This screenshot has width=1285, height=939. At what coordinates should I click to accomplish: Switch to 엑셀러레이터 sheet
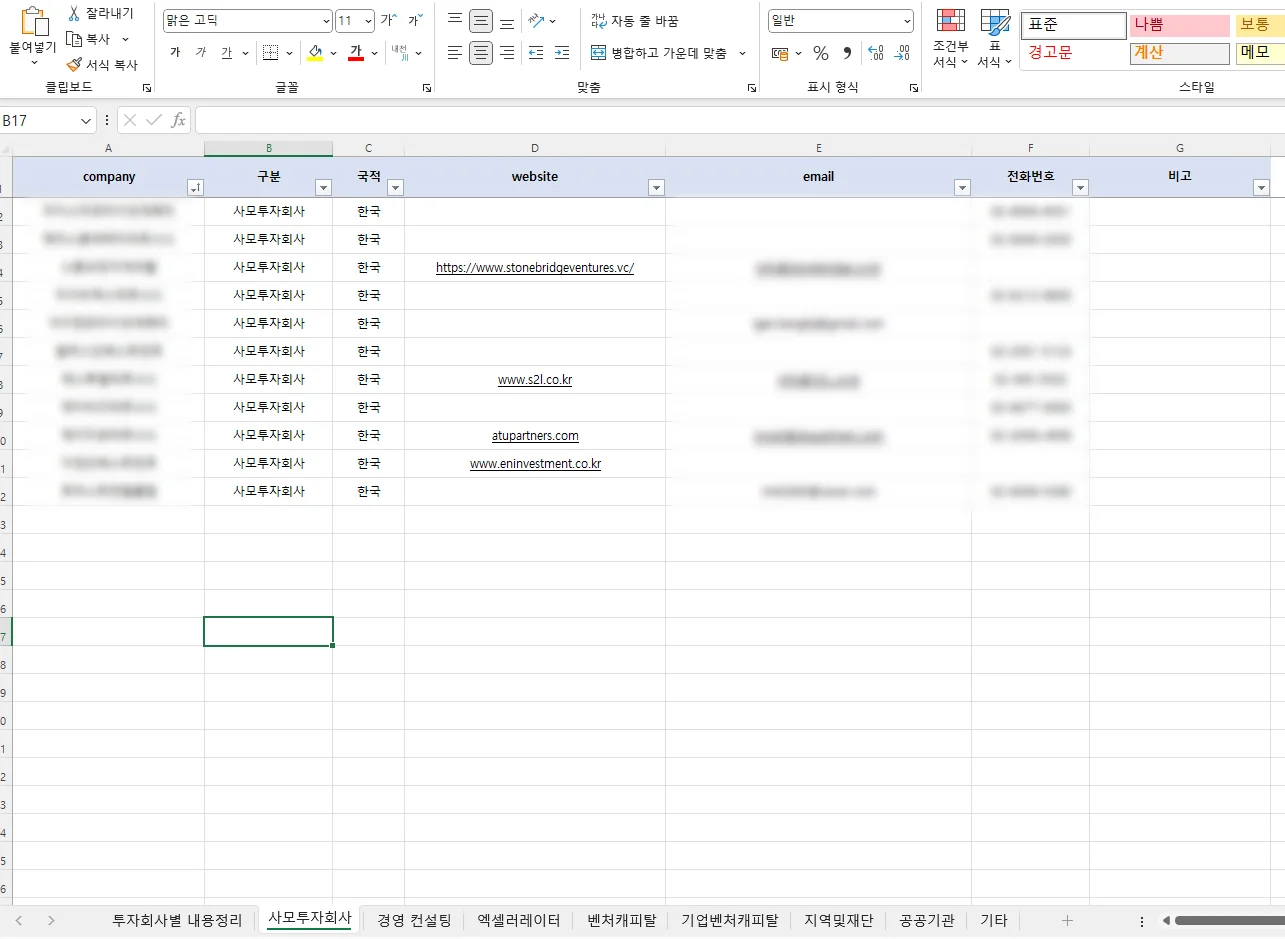pyautogui.click(x=518, y=920)
